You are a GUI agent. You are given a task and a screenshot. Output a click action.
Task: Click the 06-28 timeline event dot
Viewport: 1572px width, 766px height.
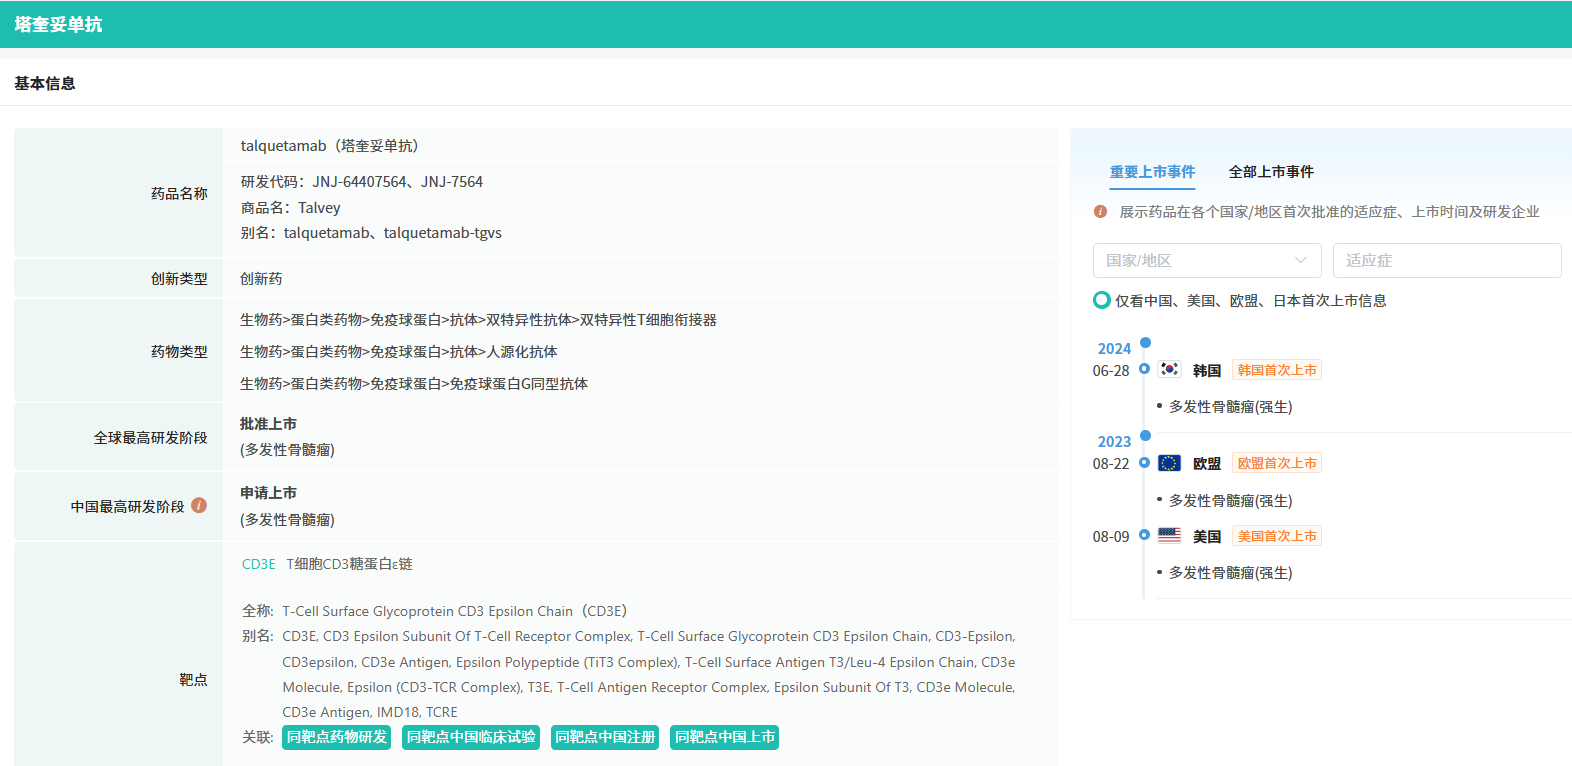pos(1144,369)
